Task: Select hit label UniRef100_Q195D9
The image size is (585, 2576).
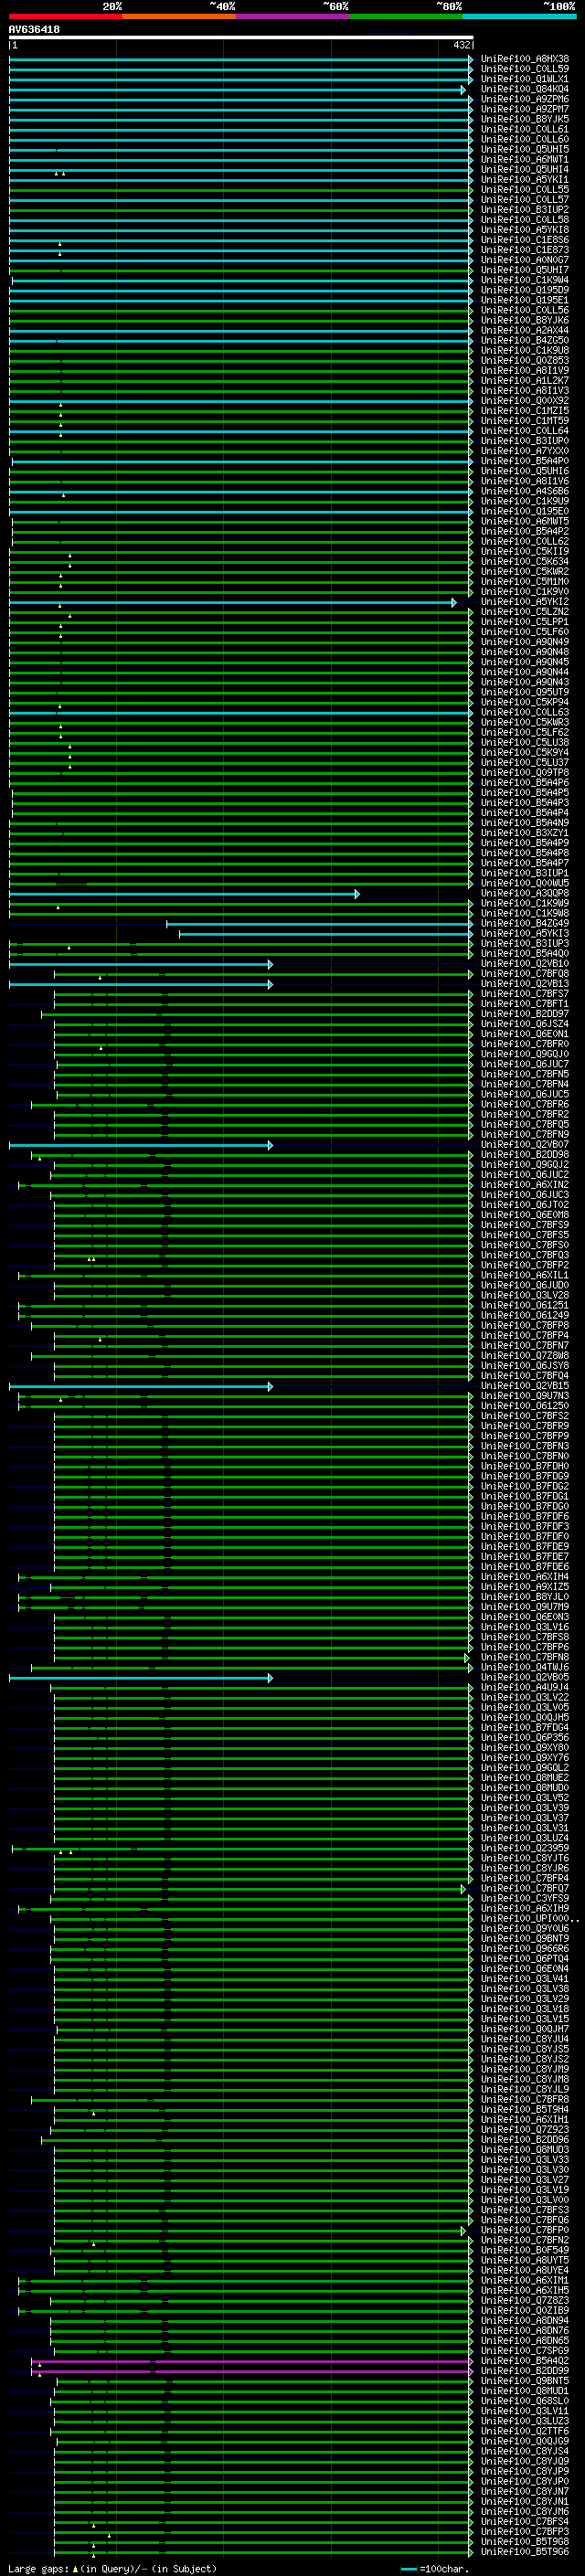Action: click(x=524, y=290)
